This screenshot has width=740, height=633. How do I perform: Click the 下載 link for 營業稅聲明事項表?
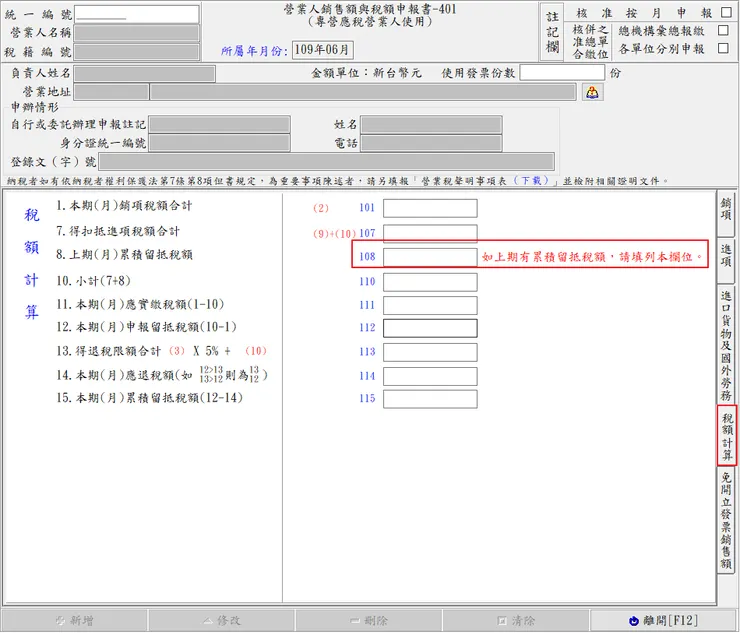pyautogui.click(x=531, y=181)
